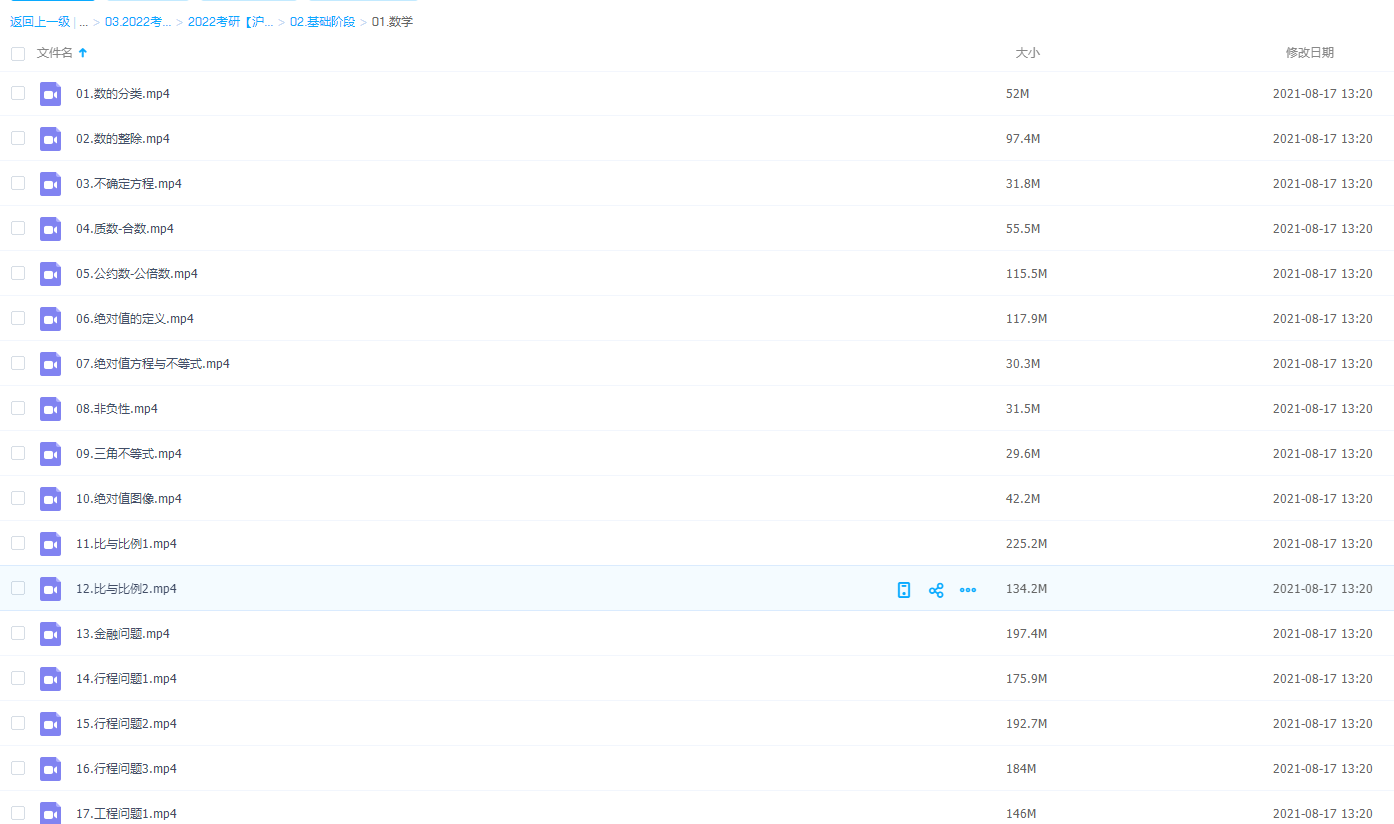The height and width of the screenshot is (824, 1394).
Task: Navigate to 02.基础阶段 in the breadcrumb
Action: [322, 22]
